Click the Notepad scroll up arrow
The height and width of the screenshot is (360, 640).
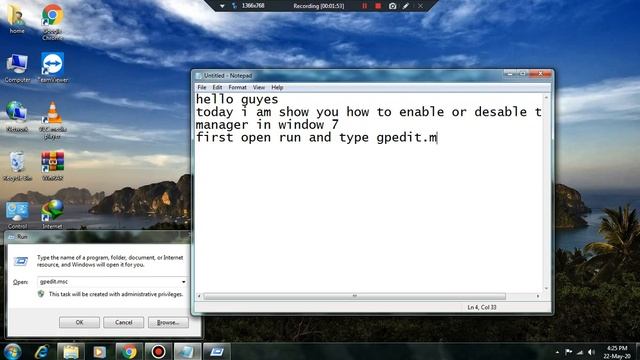[x=546, y=97]
